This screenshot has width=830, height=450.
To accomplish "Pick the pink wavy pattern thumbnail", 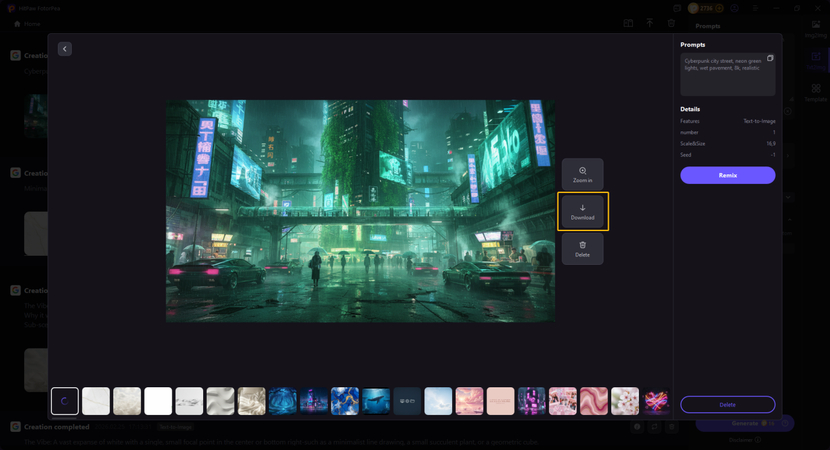I will (594, 401).
